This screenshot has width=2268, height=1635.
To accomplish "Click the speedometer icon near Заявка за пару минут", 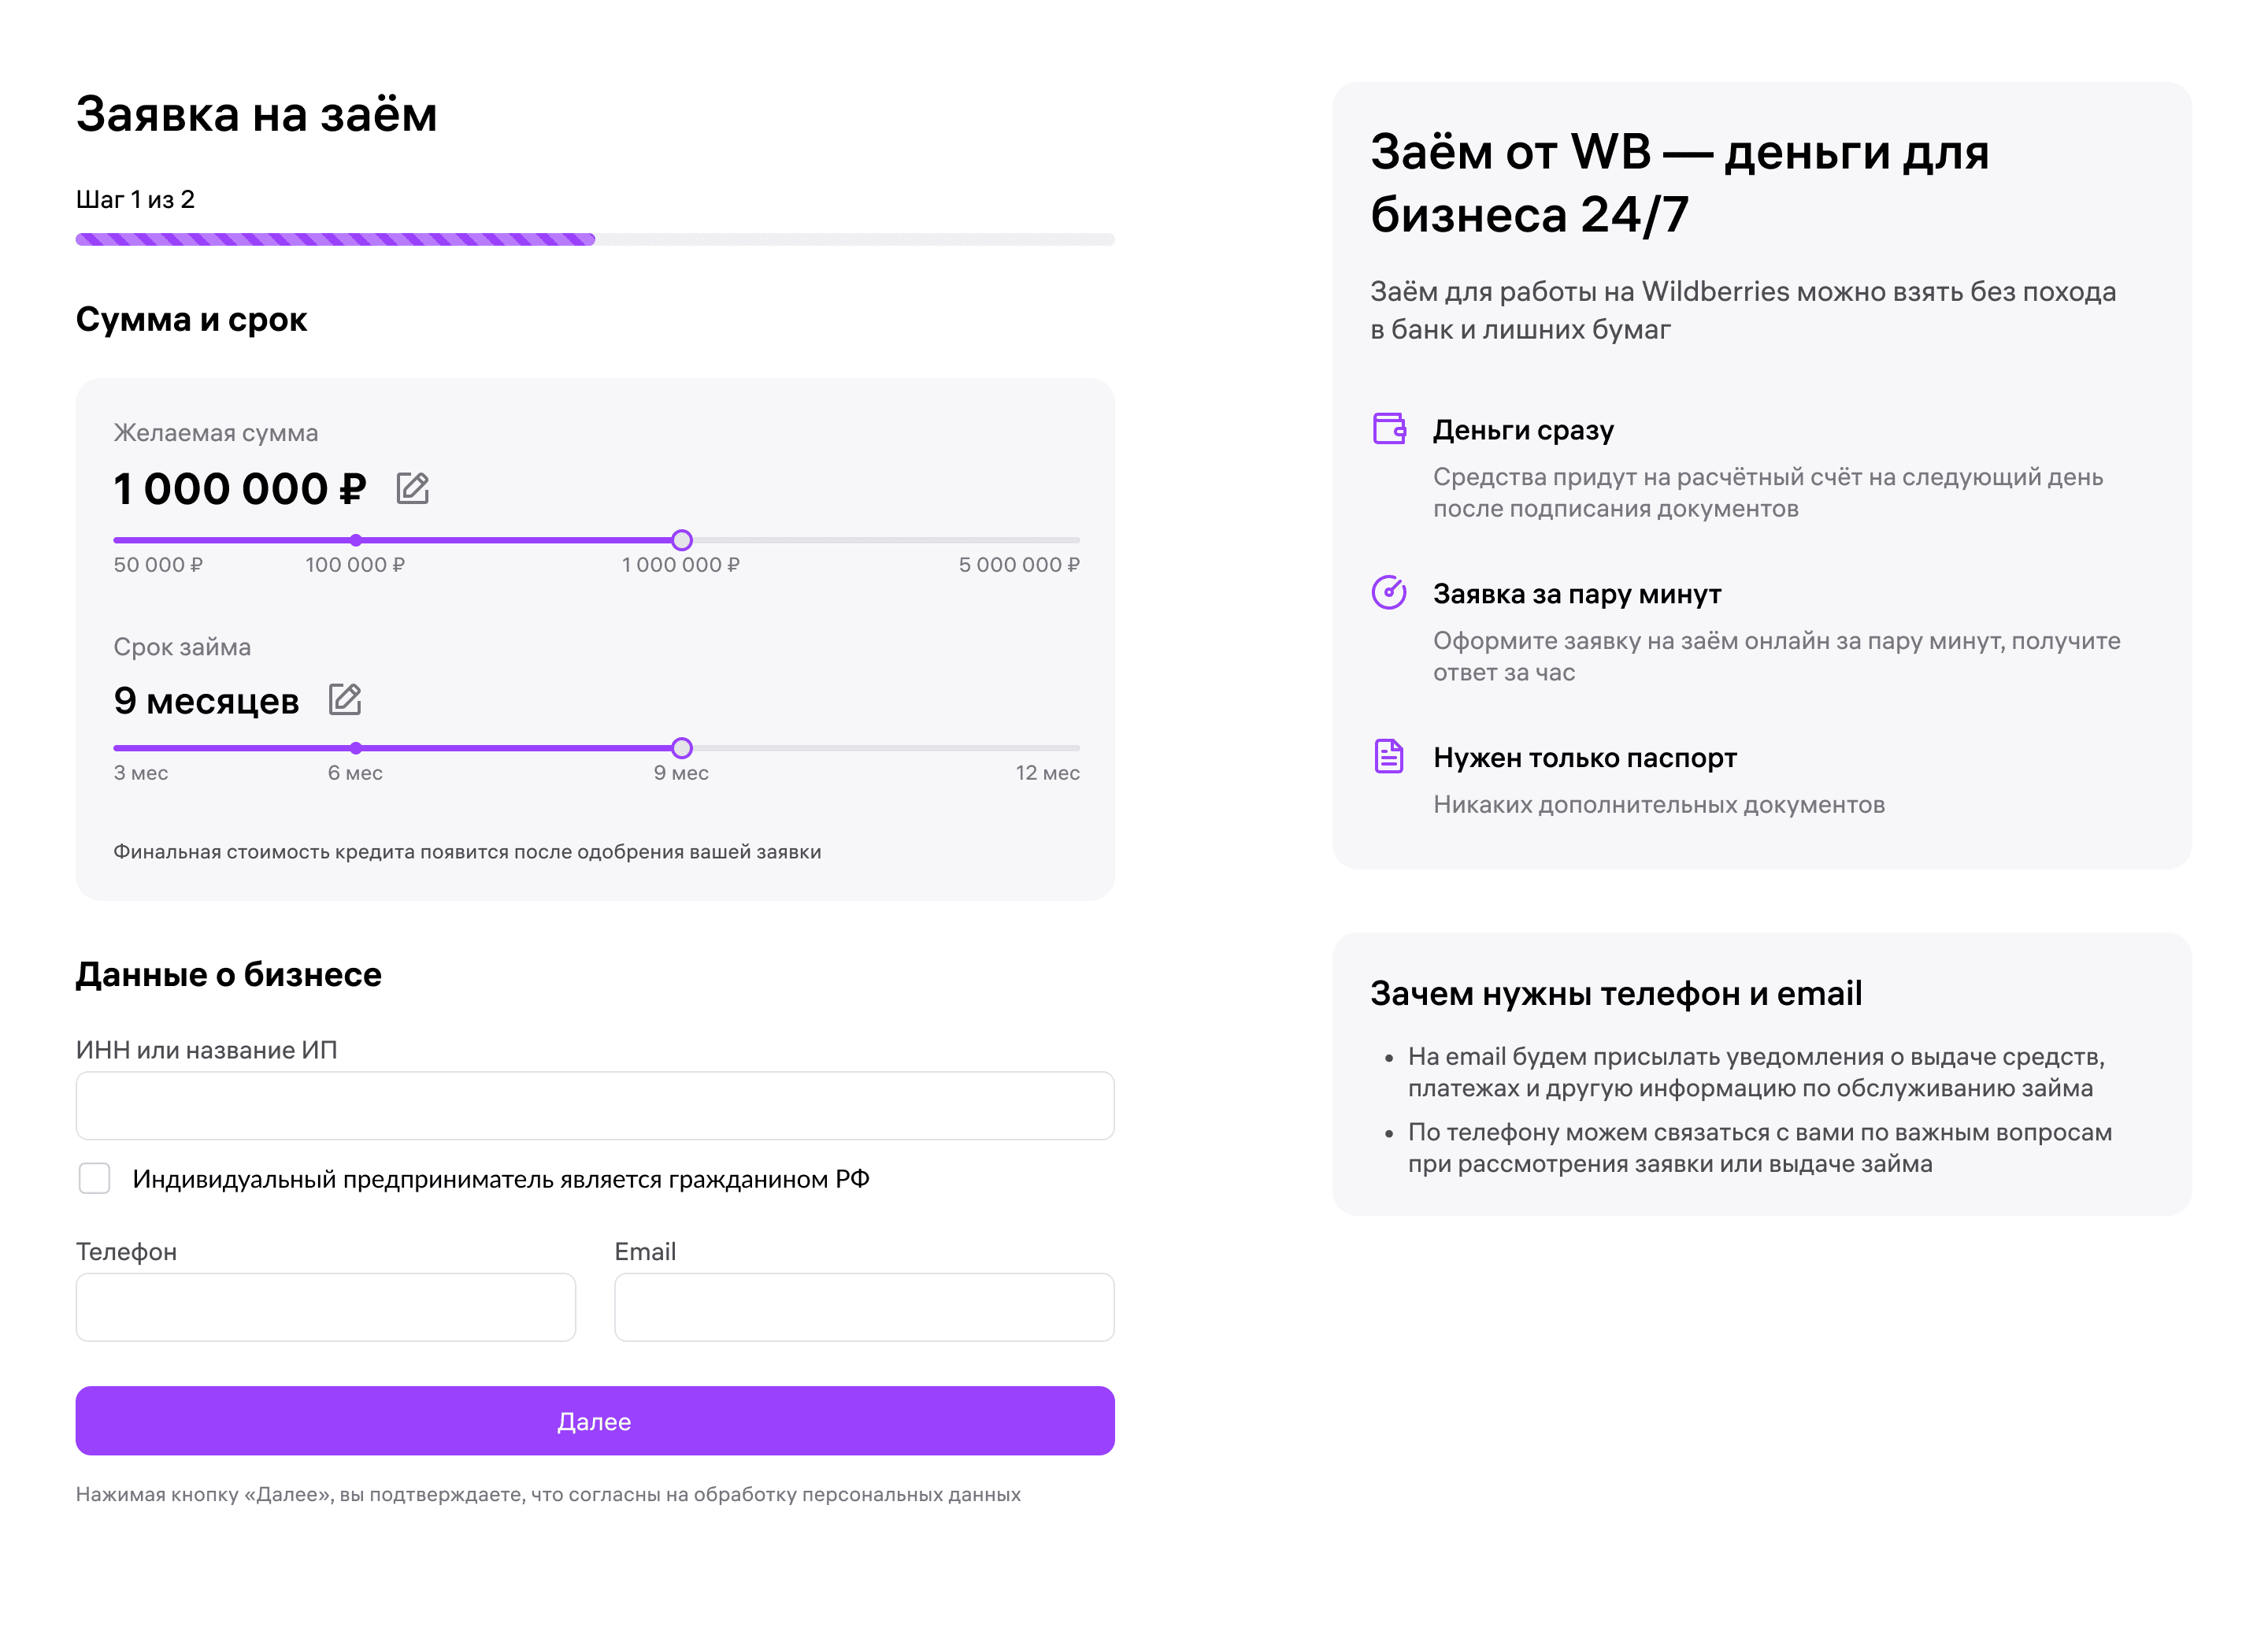I will 1389,592.
